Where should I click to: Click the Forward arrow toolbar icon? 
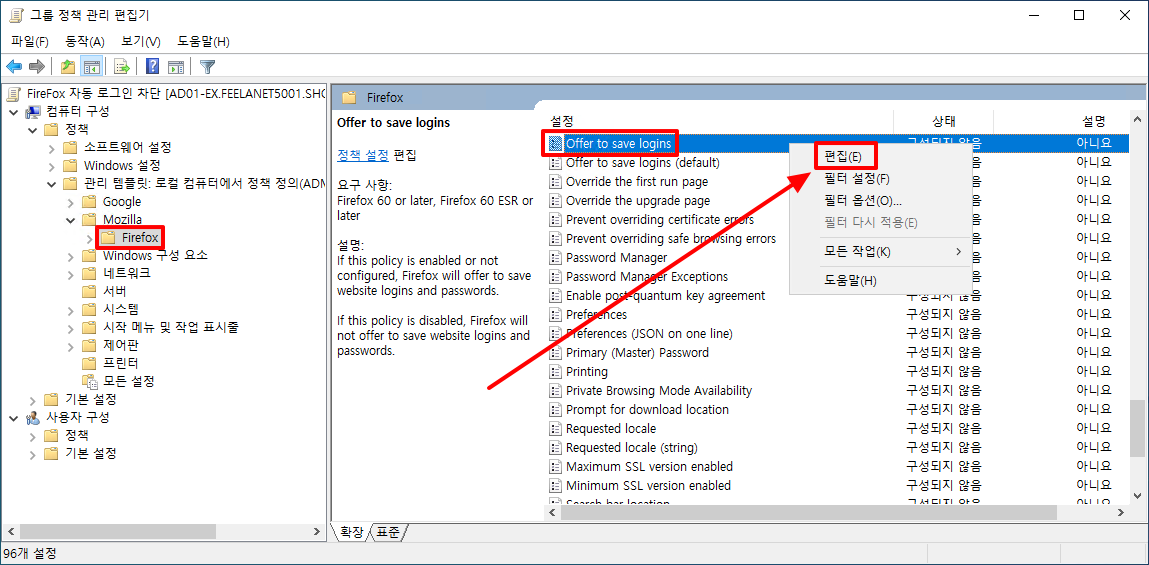[x=37, y=67]
